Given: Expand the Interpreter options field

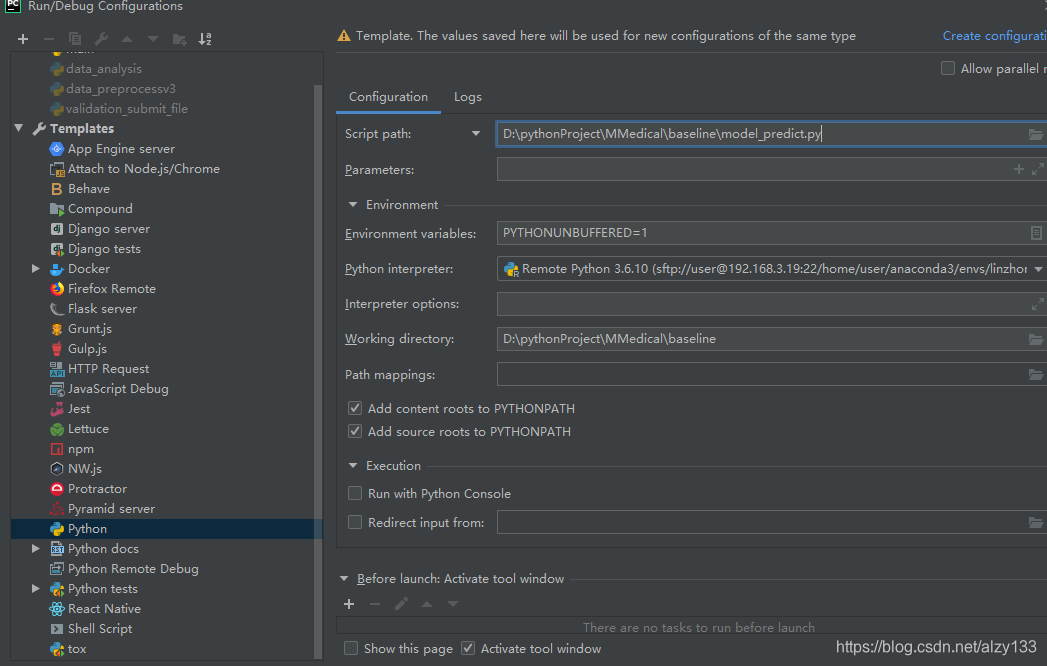Looking at the screenshot, I should pos(1037,304).
